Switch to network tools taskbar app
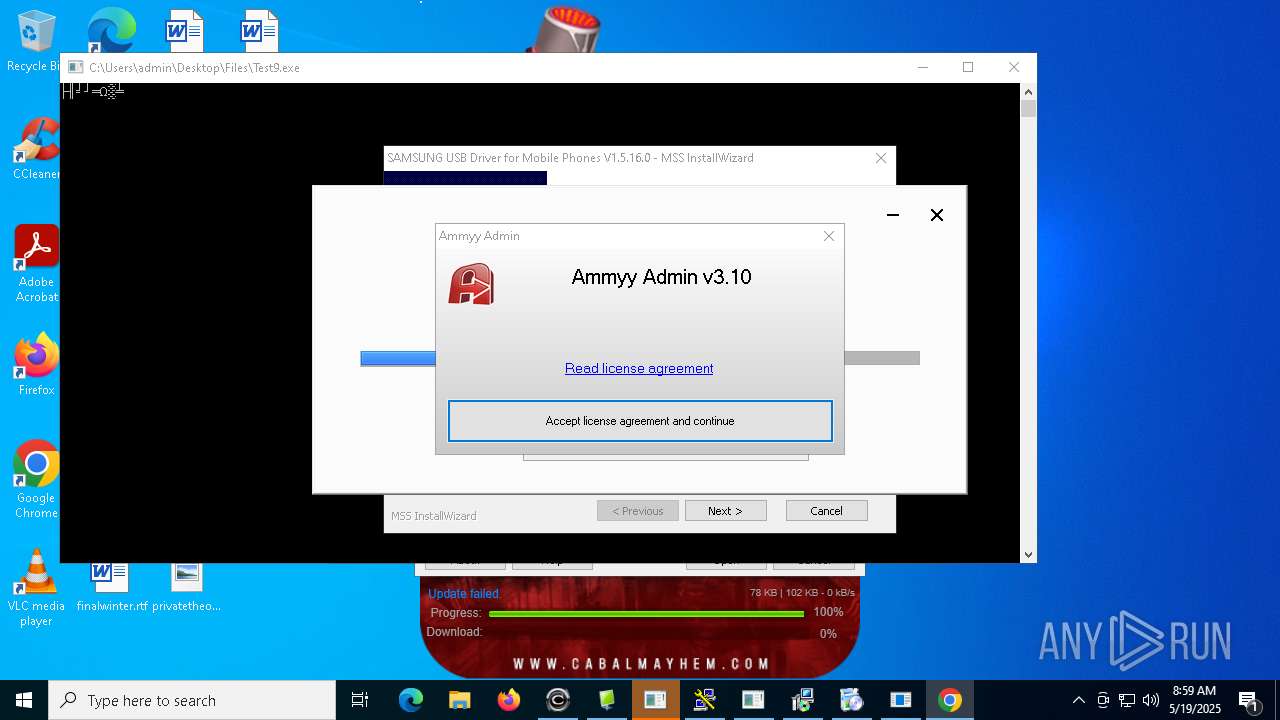 (705, 700)
